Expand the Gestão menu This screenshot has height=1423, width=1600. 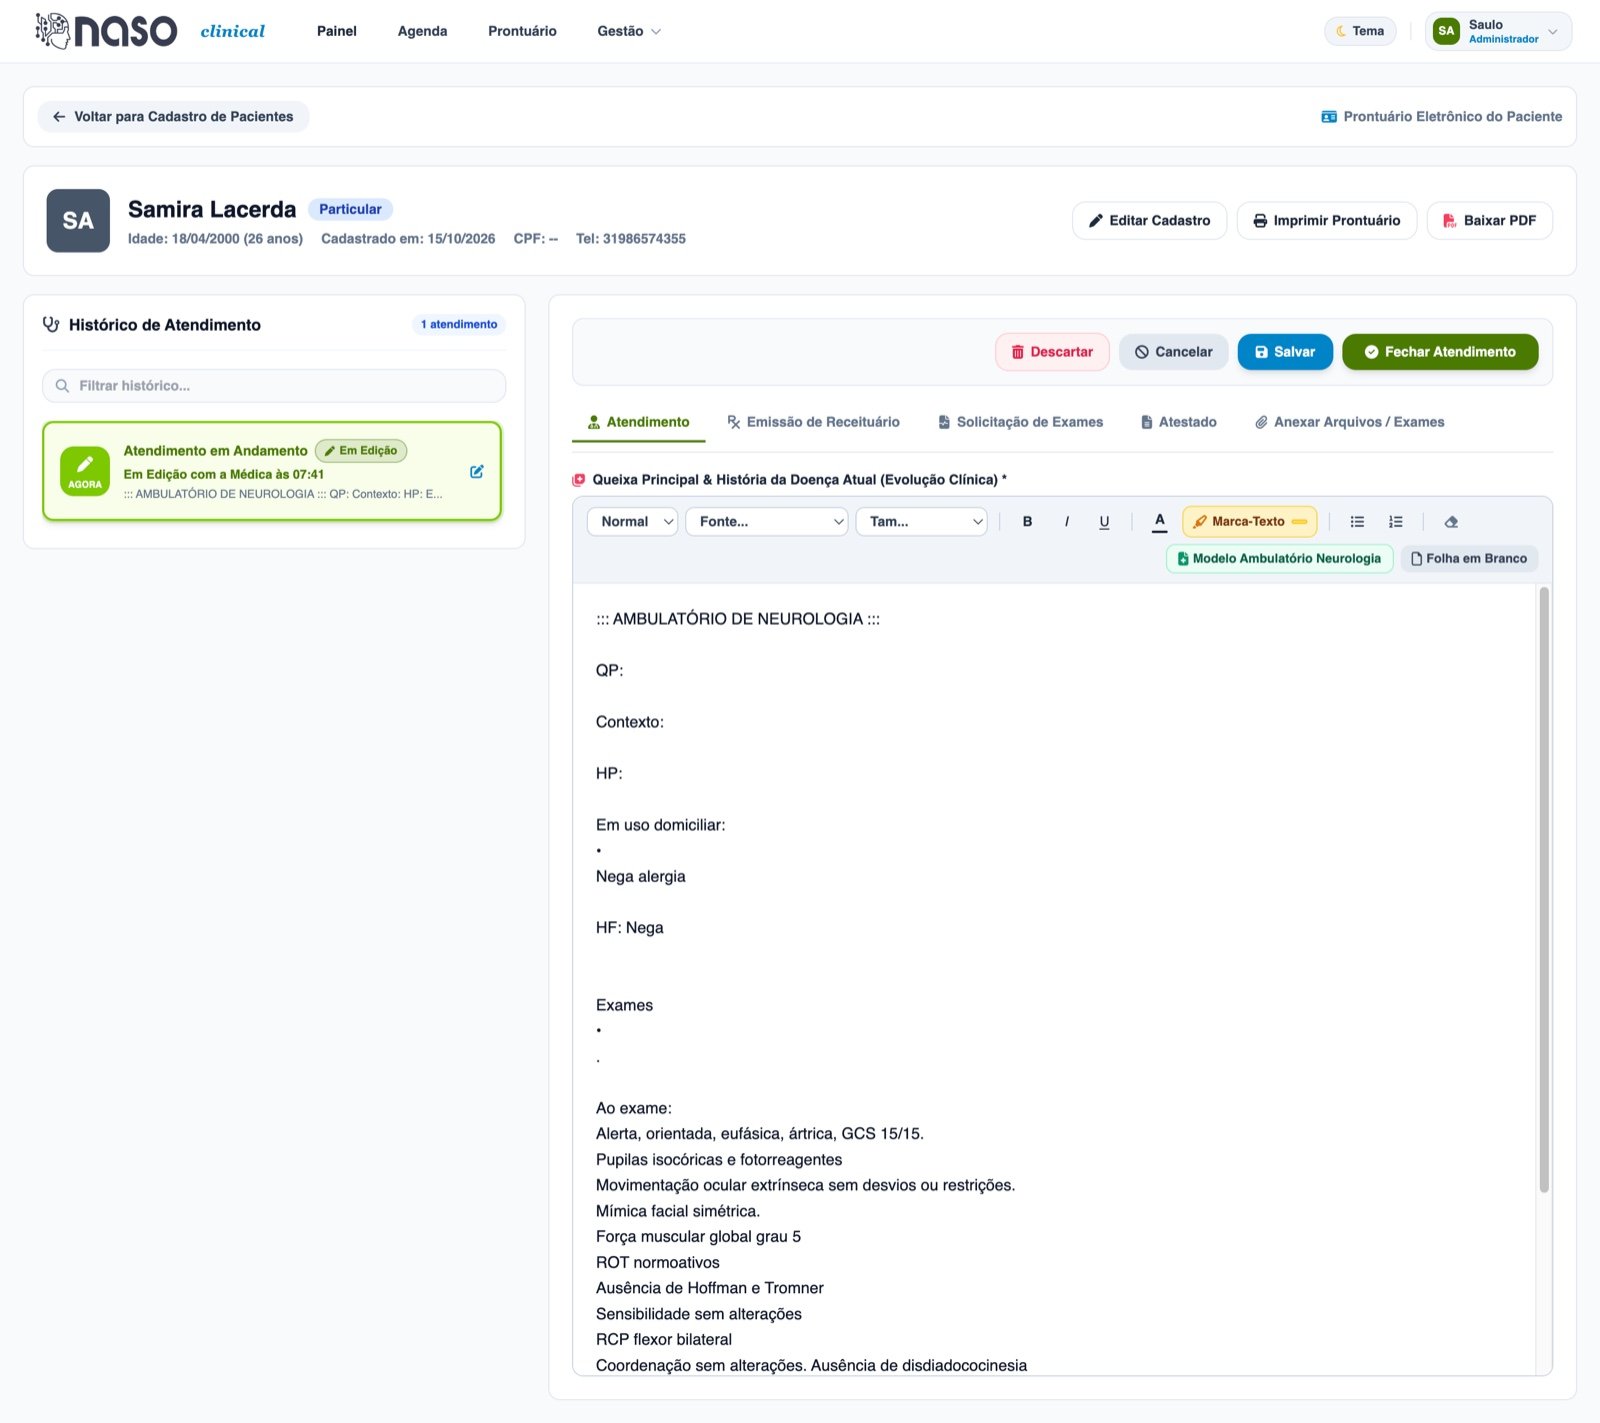pos(629,31)
